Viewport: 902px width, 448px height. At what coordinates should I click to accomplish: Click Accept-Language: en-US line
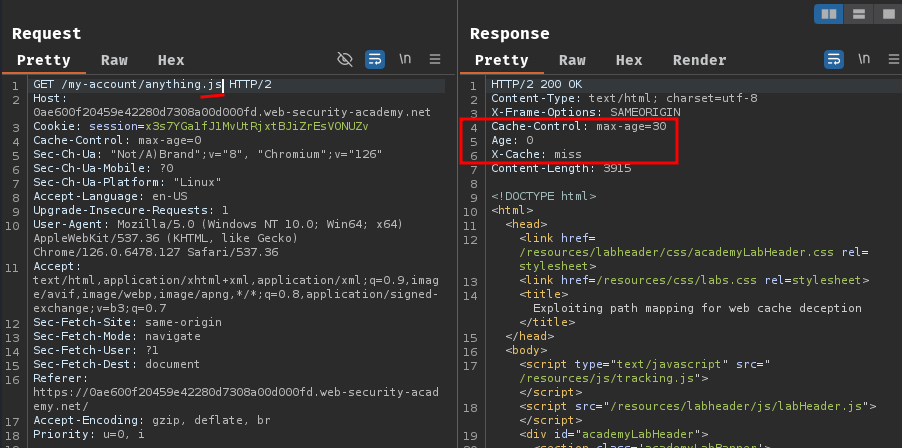[x=110, y=197]
